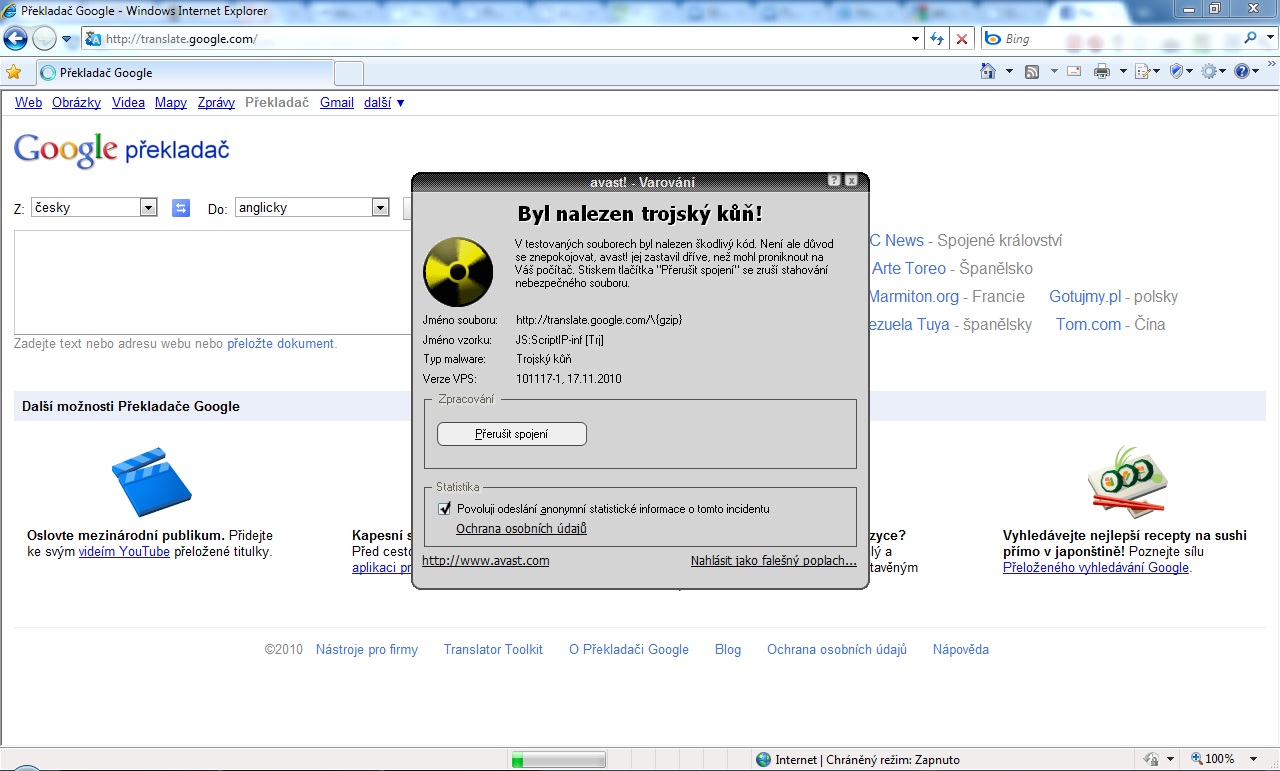Viewport: 1280px width, 771px height.
Task: Click the browser Forward arrow button
Action: [x=44, y=39]
